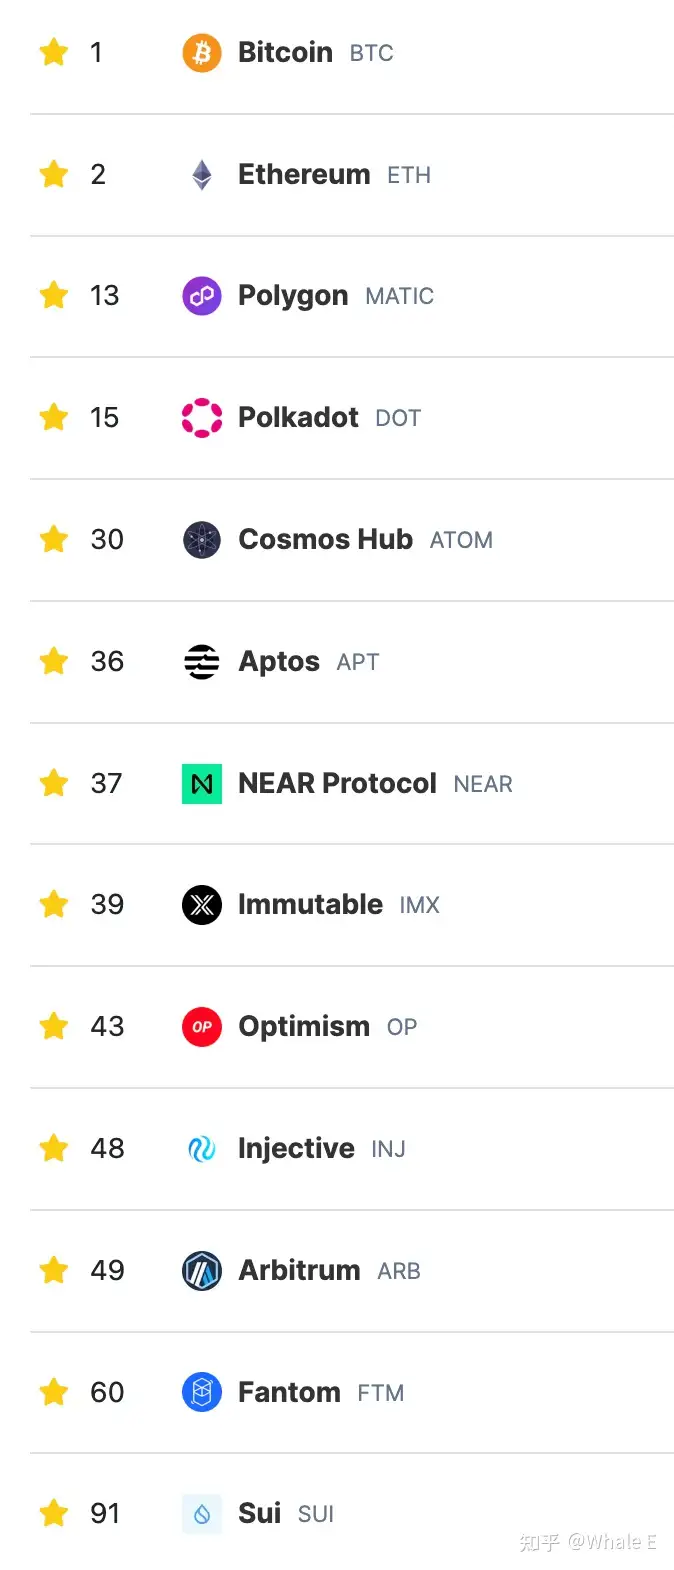The height and width of the screenshot is (1570, 674).
Task: Click the pink Polkadot logo icon
Action: (x=202, y=418)
